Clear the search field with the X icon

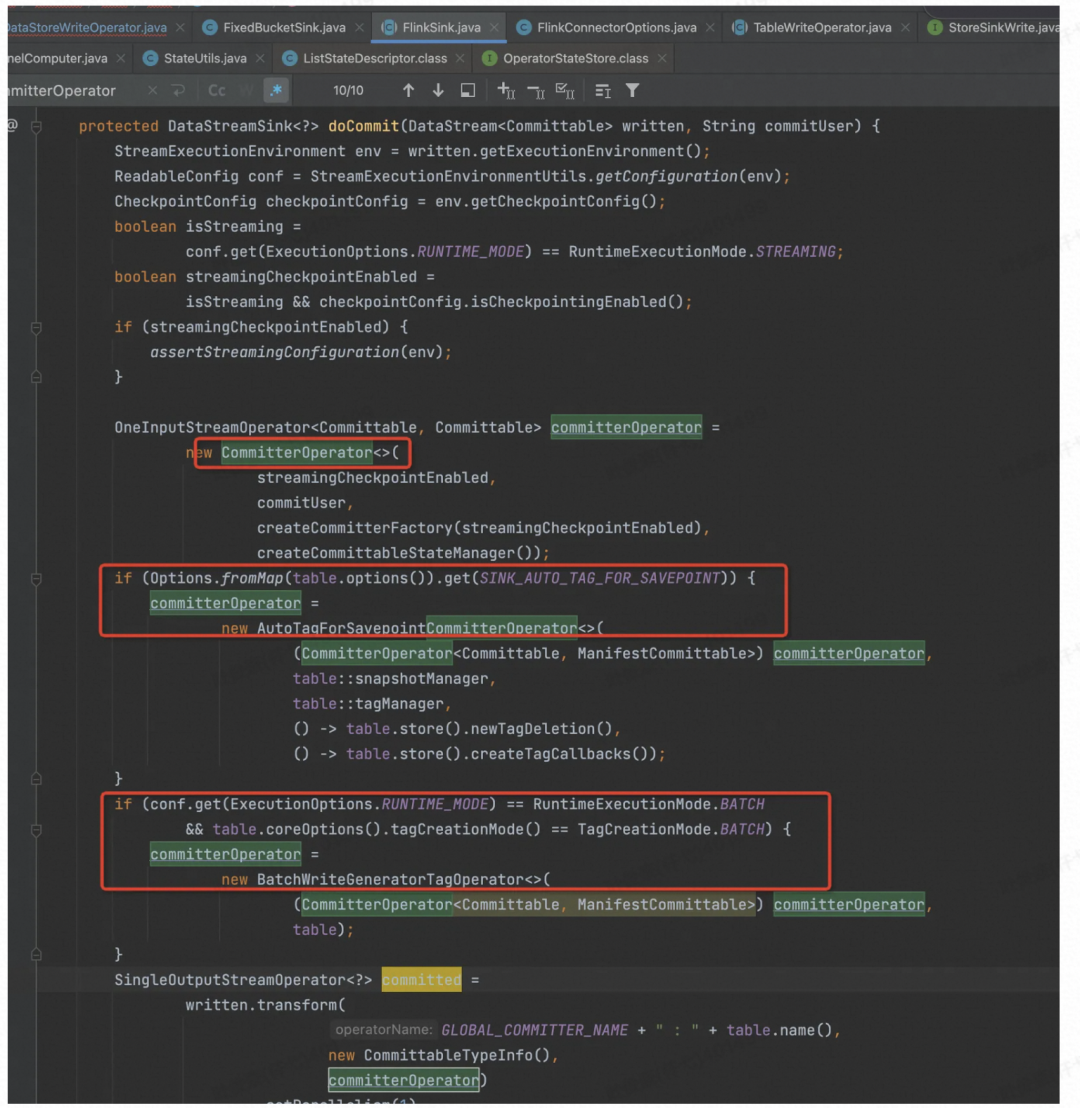point(152,90)
